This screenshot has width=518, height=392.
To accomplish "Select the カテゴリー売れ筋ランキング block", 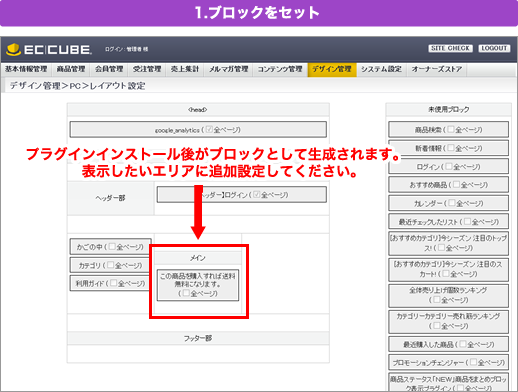I will [448, 321].
